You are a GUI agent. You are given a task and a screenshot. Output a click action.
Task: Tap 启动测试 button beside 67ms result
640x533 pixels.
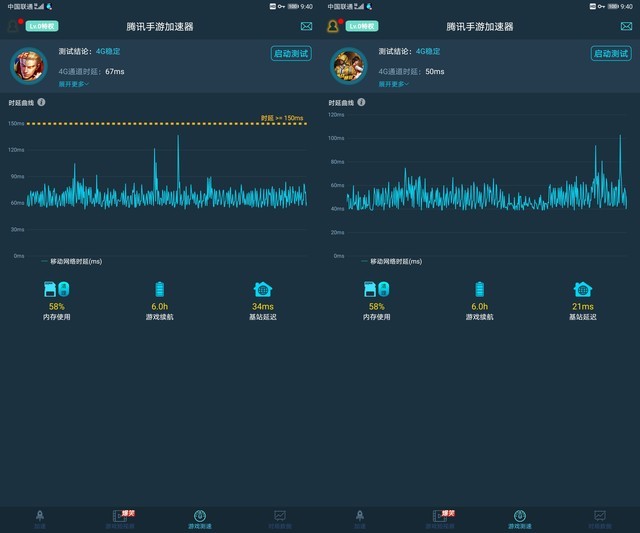[x=291, y=53]
